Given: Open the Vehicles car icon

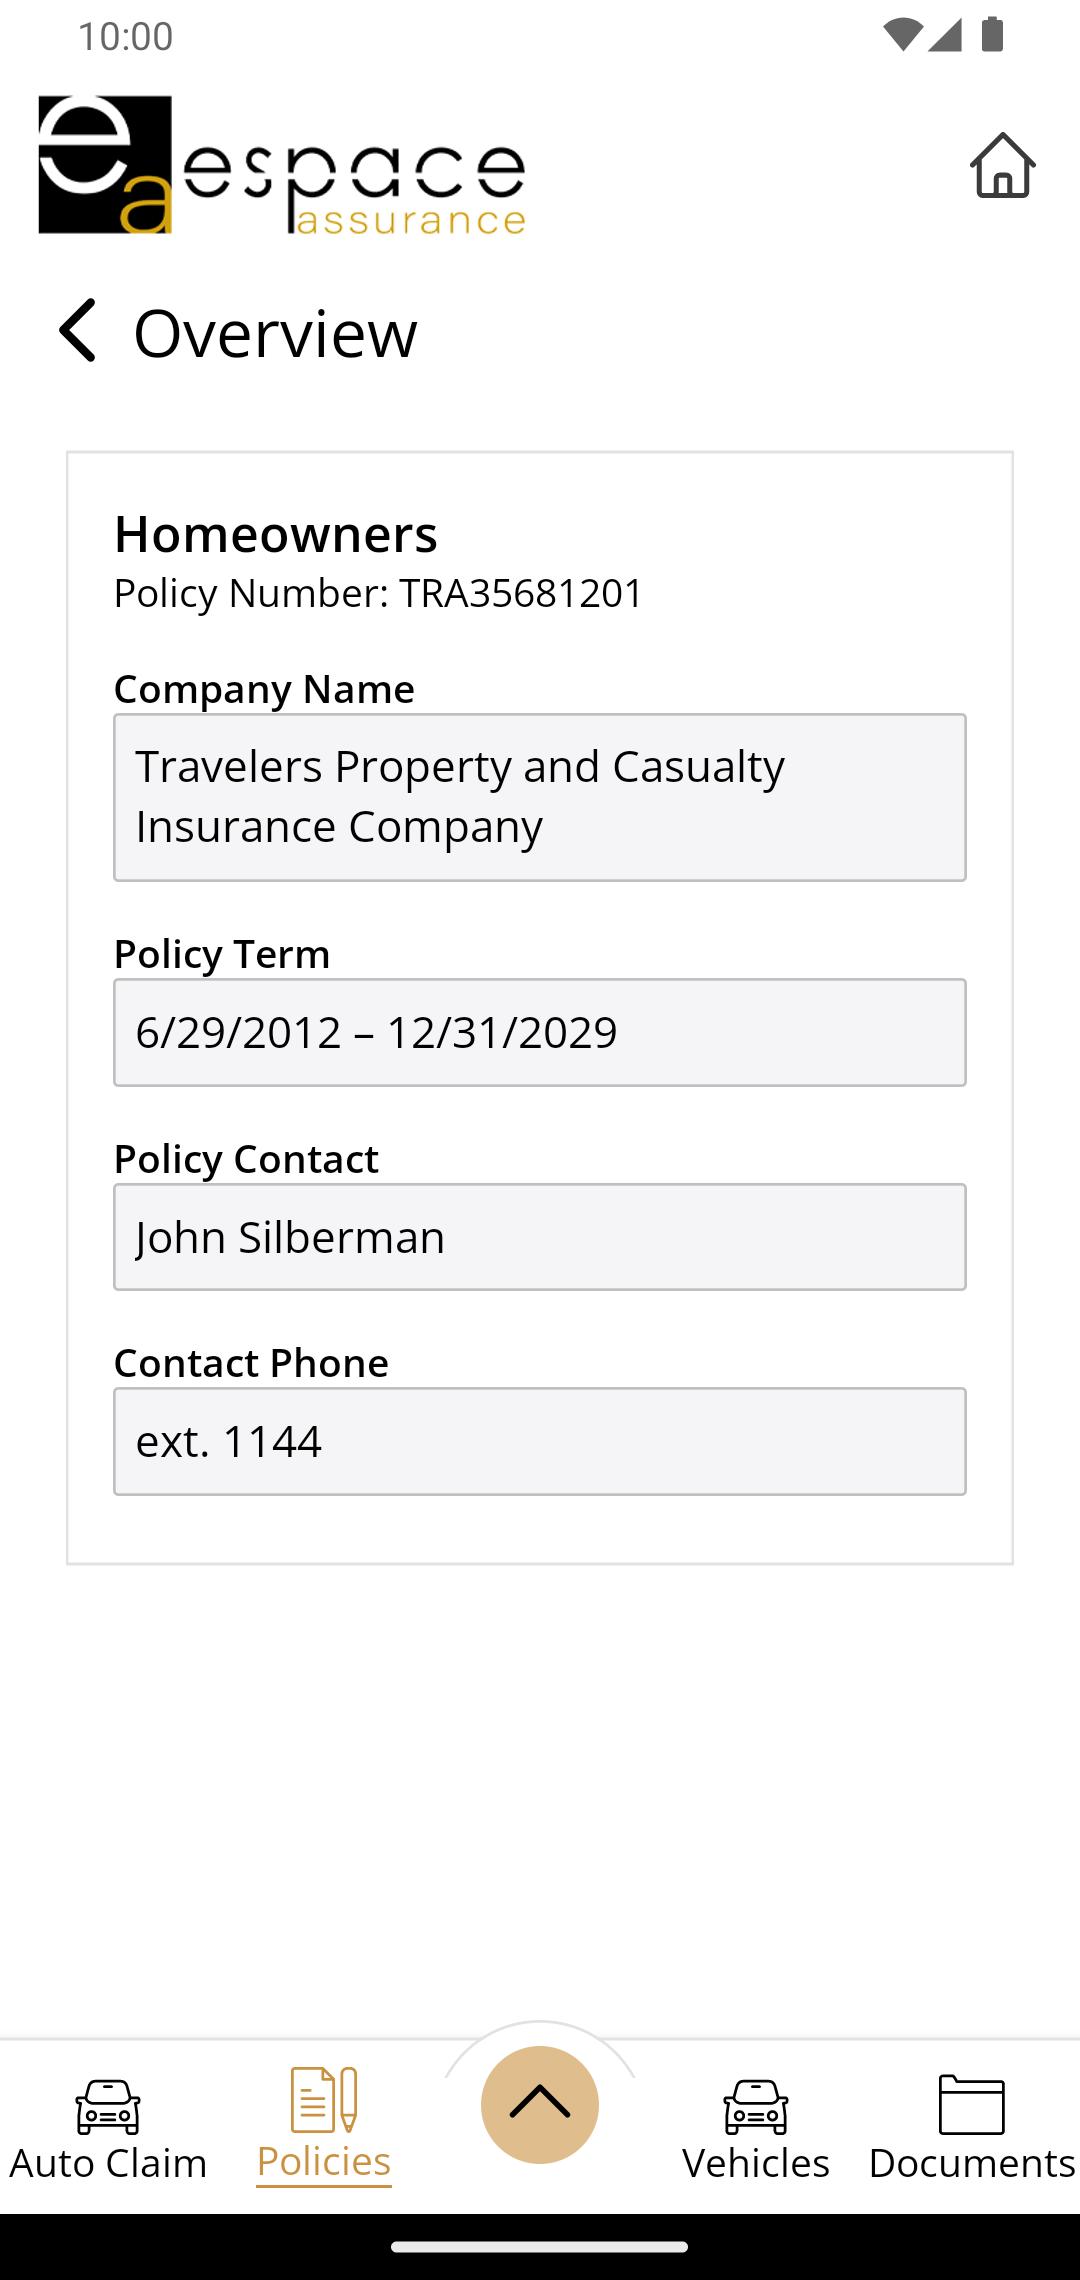Looking at the screenshot, I should (x=756, y=2106).
